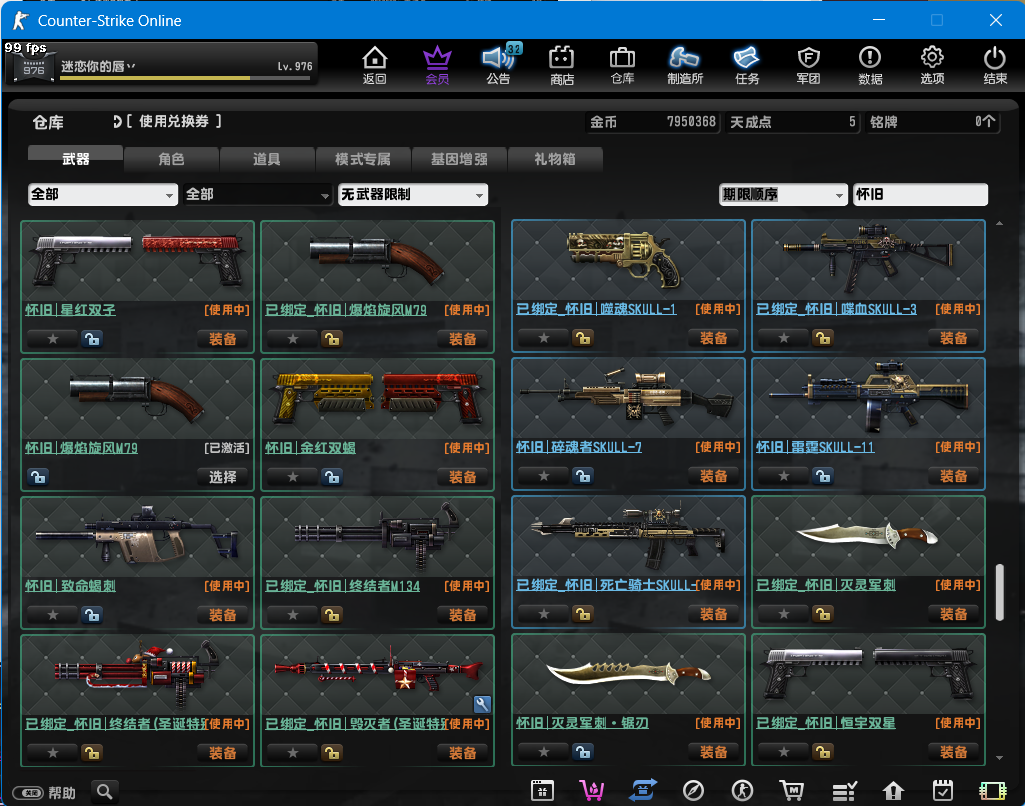Switch to the 角色 tab
Image resolution: width=1025 pixels, height=806 pixels.
171,158
